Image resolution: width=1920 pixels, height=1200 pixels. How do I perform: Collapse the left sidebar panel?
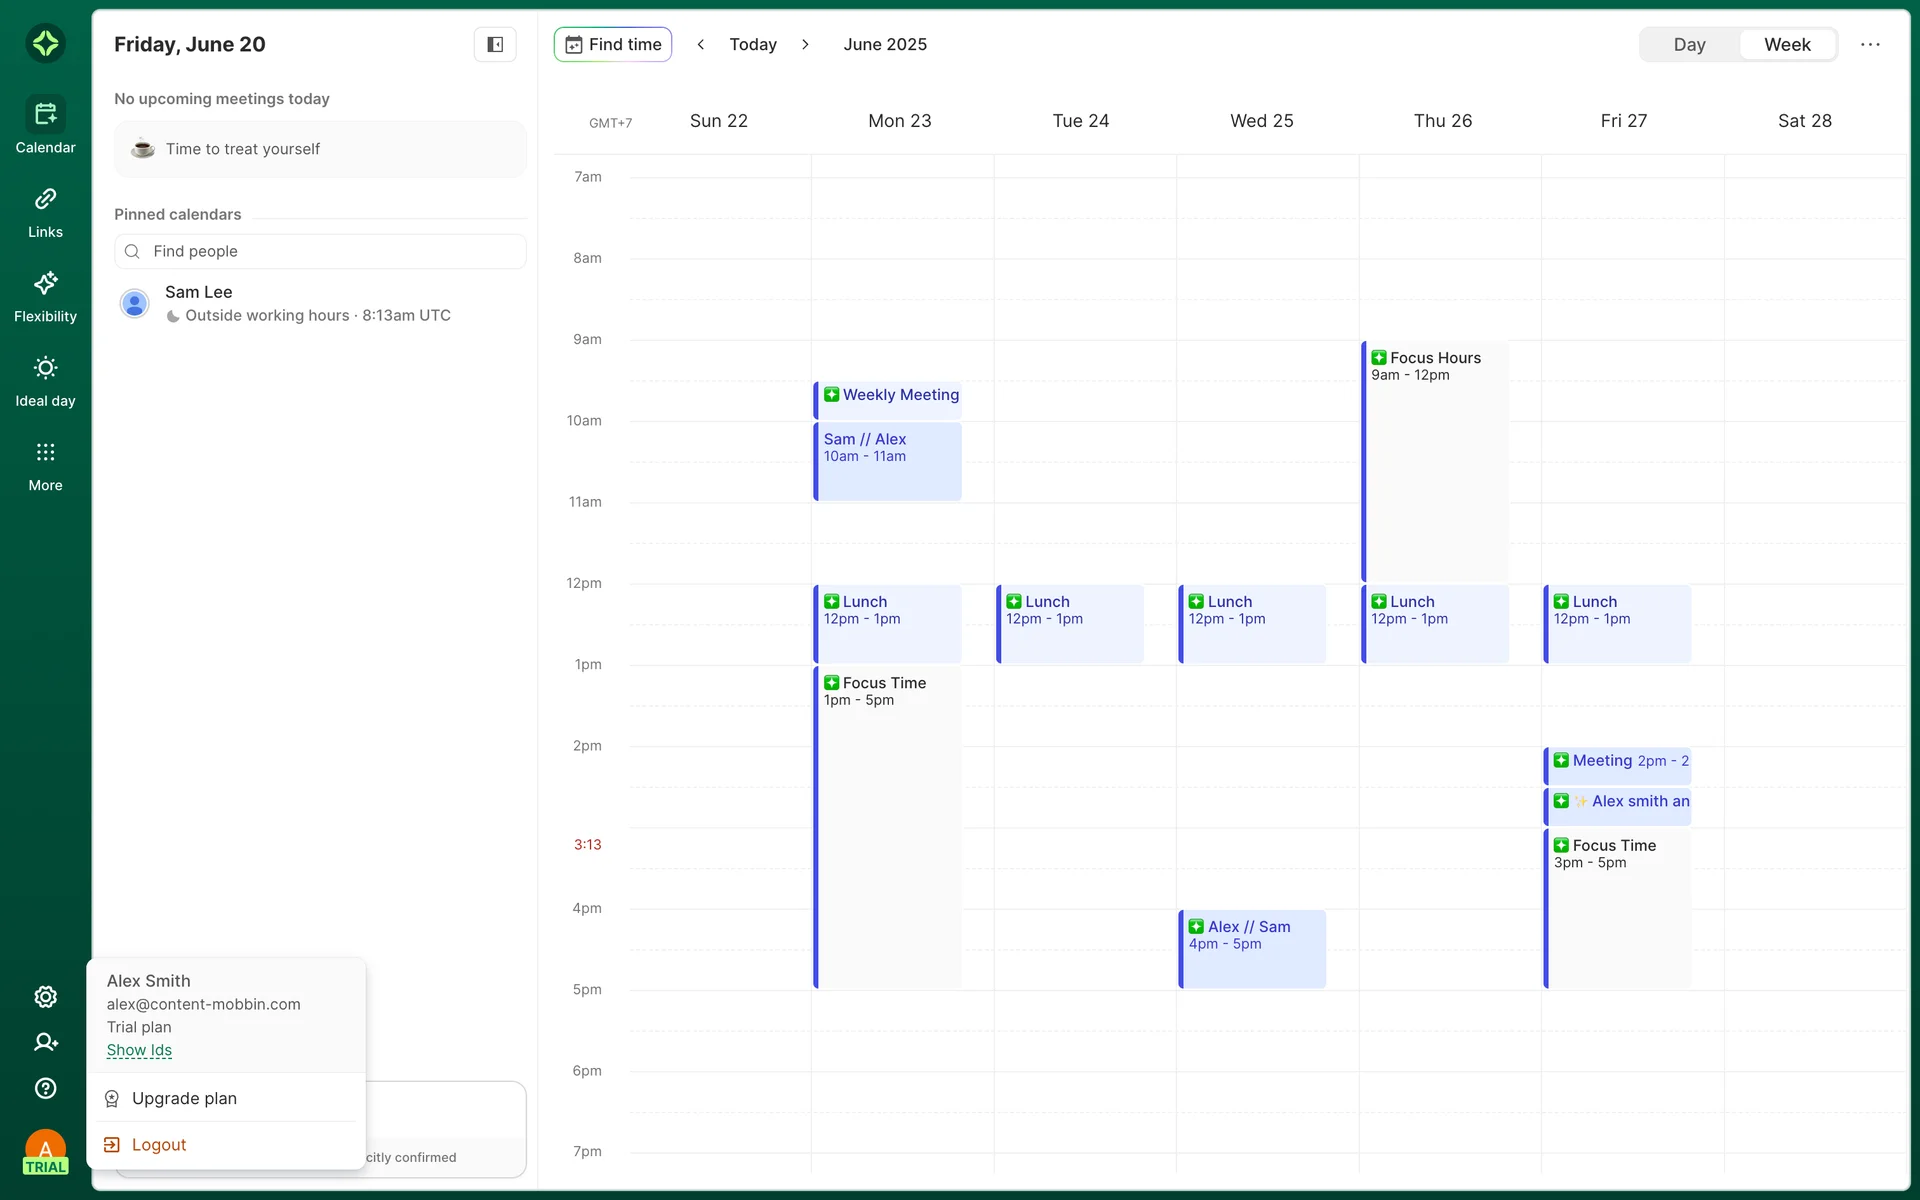pyautogui.click(x=495, y=44)
